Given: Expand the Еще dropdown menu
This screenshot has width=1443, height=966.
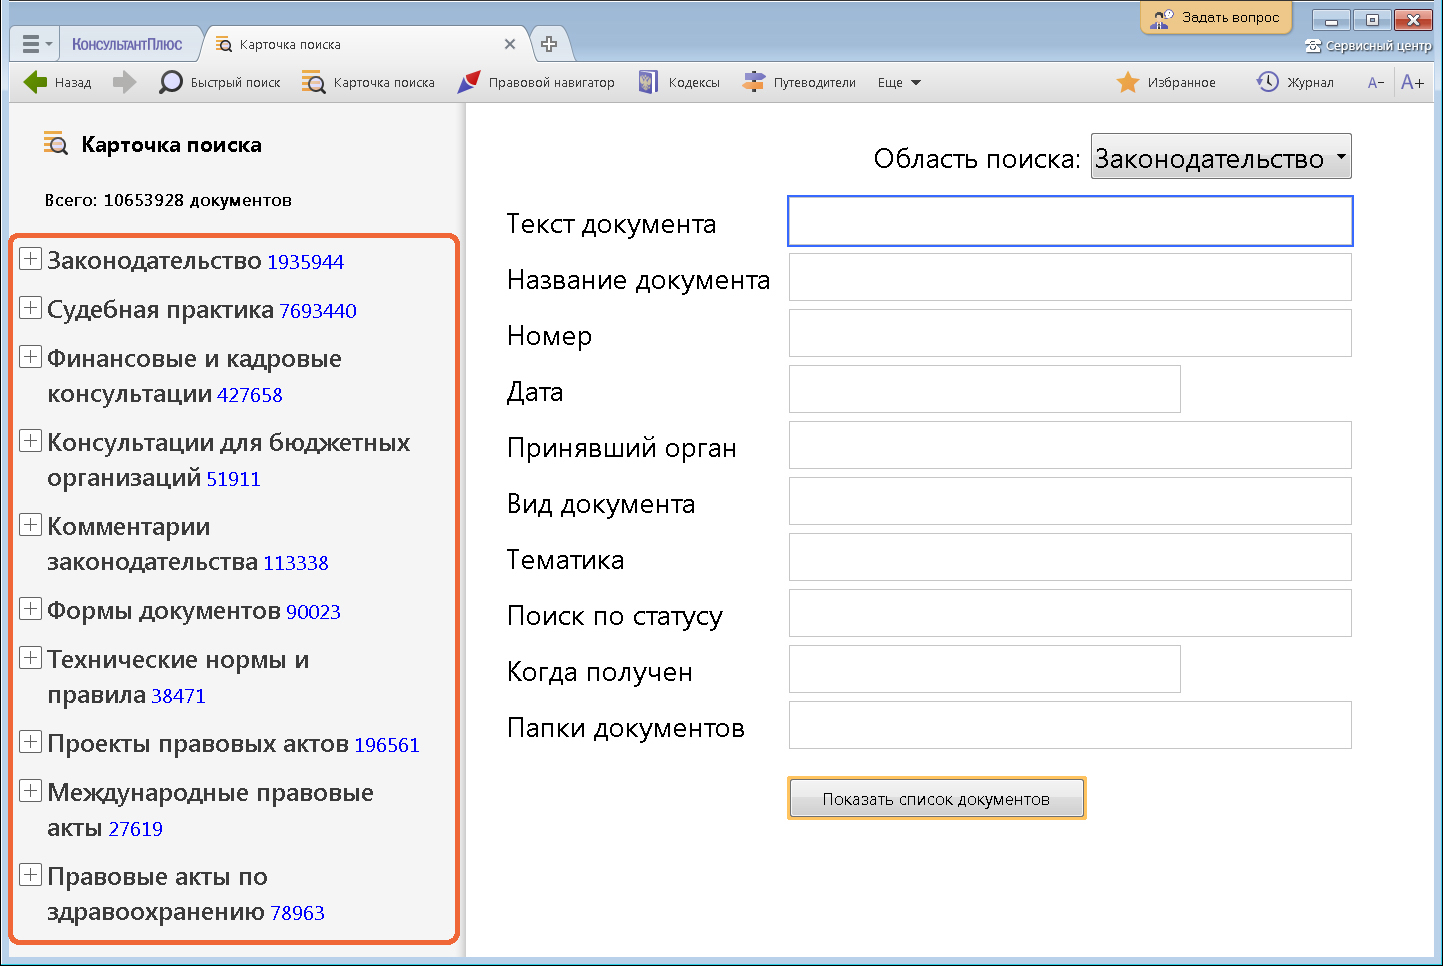Looking at the screenshot, I should tap(899, 82).
